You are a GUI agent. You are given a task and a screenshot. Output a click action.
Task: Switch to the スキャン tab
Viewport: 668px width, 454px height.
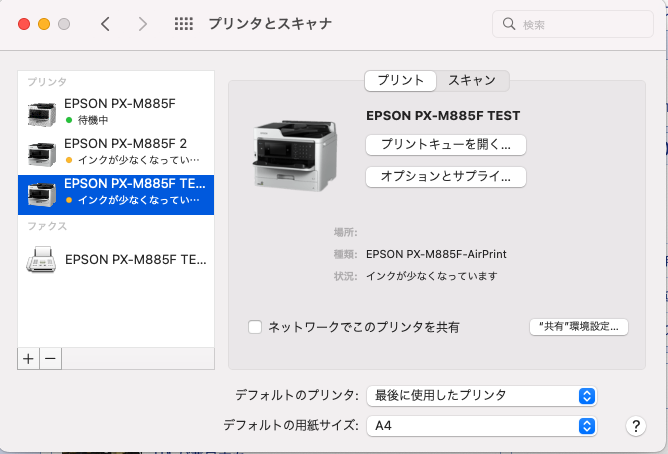[x=472, y=80]
